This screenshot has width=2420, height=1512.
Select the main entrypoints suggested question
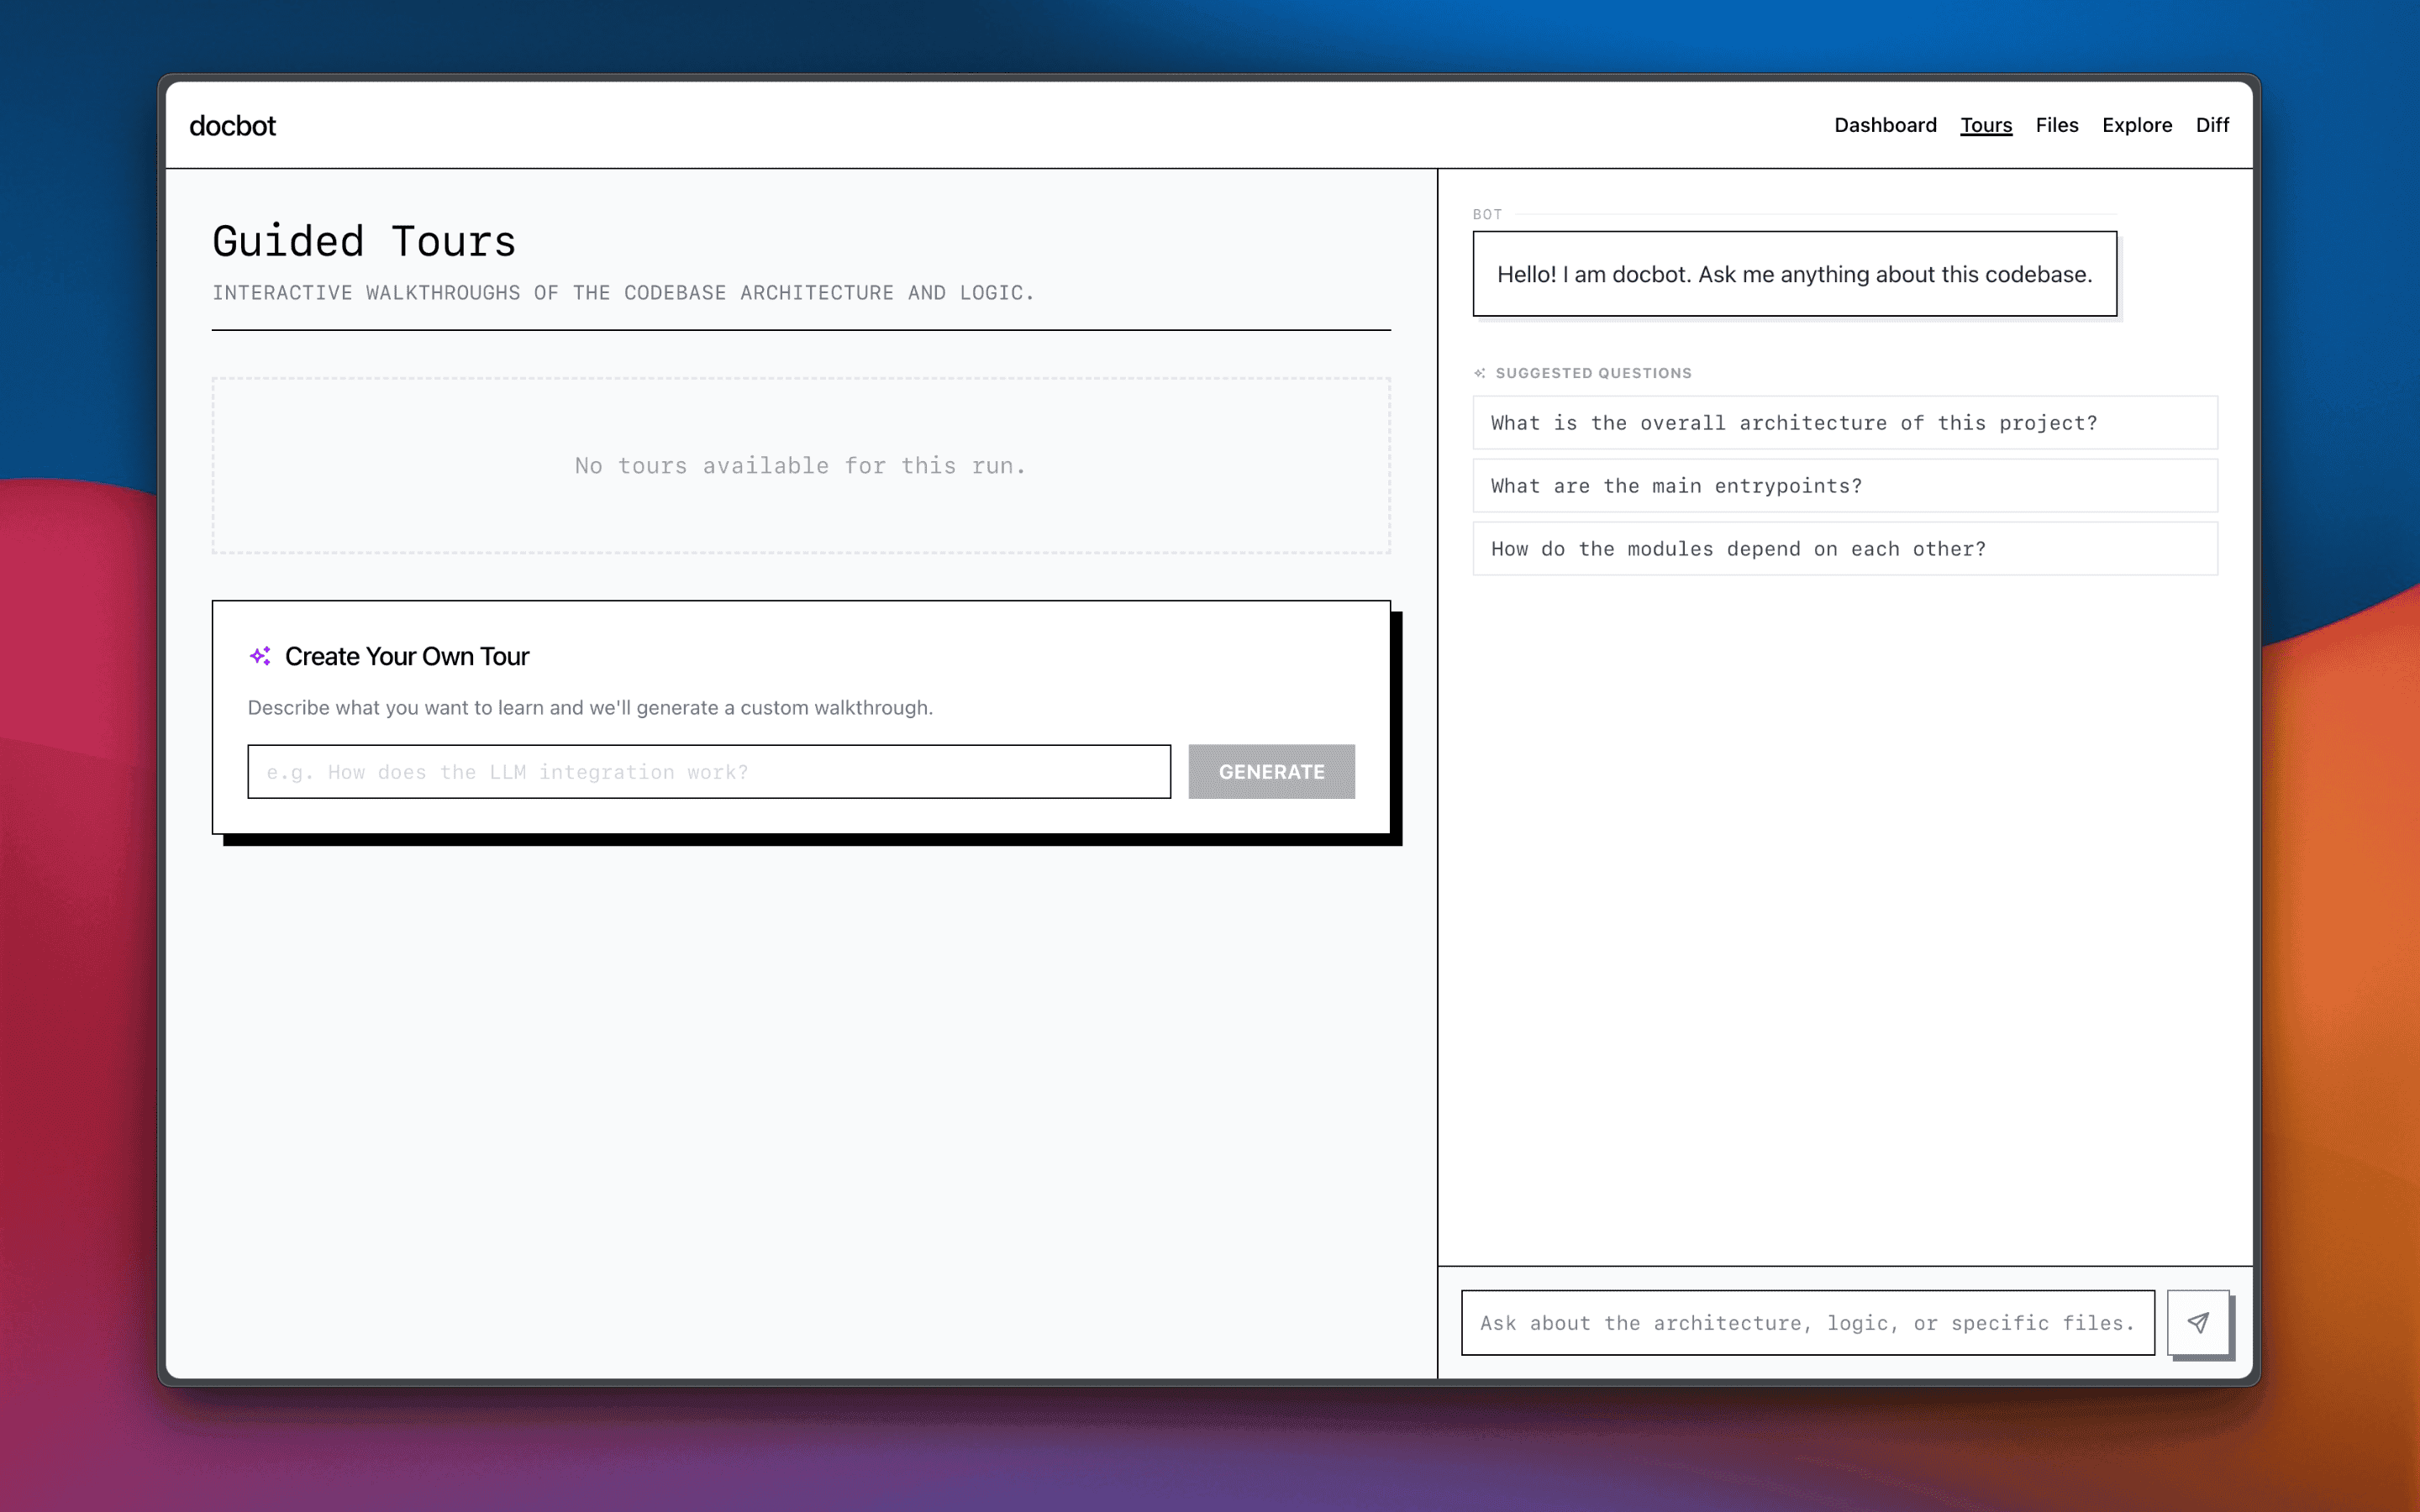pos(1845,486)
